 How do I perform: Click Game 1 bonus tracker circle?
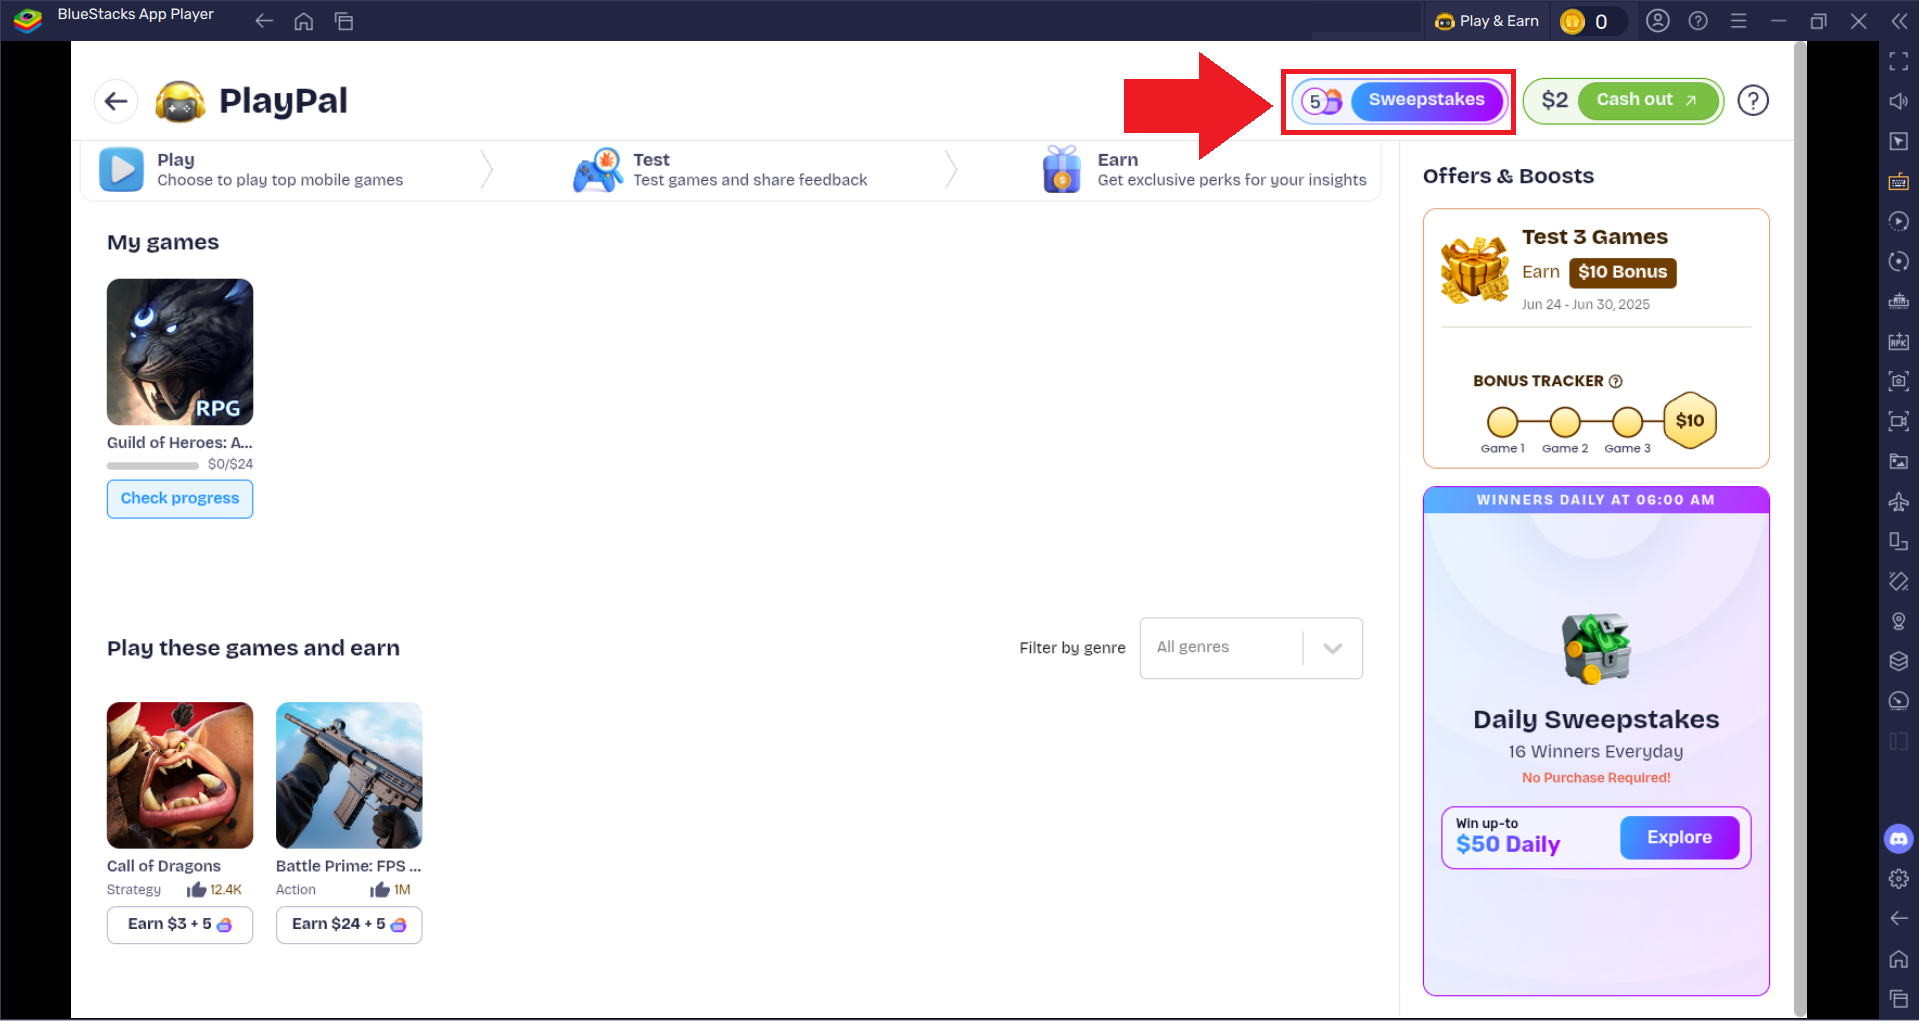click(1502, 422)
